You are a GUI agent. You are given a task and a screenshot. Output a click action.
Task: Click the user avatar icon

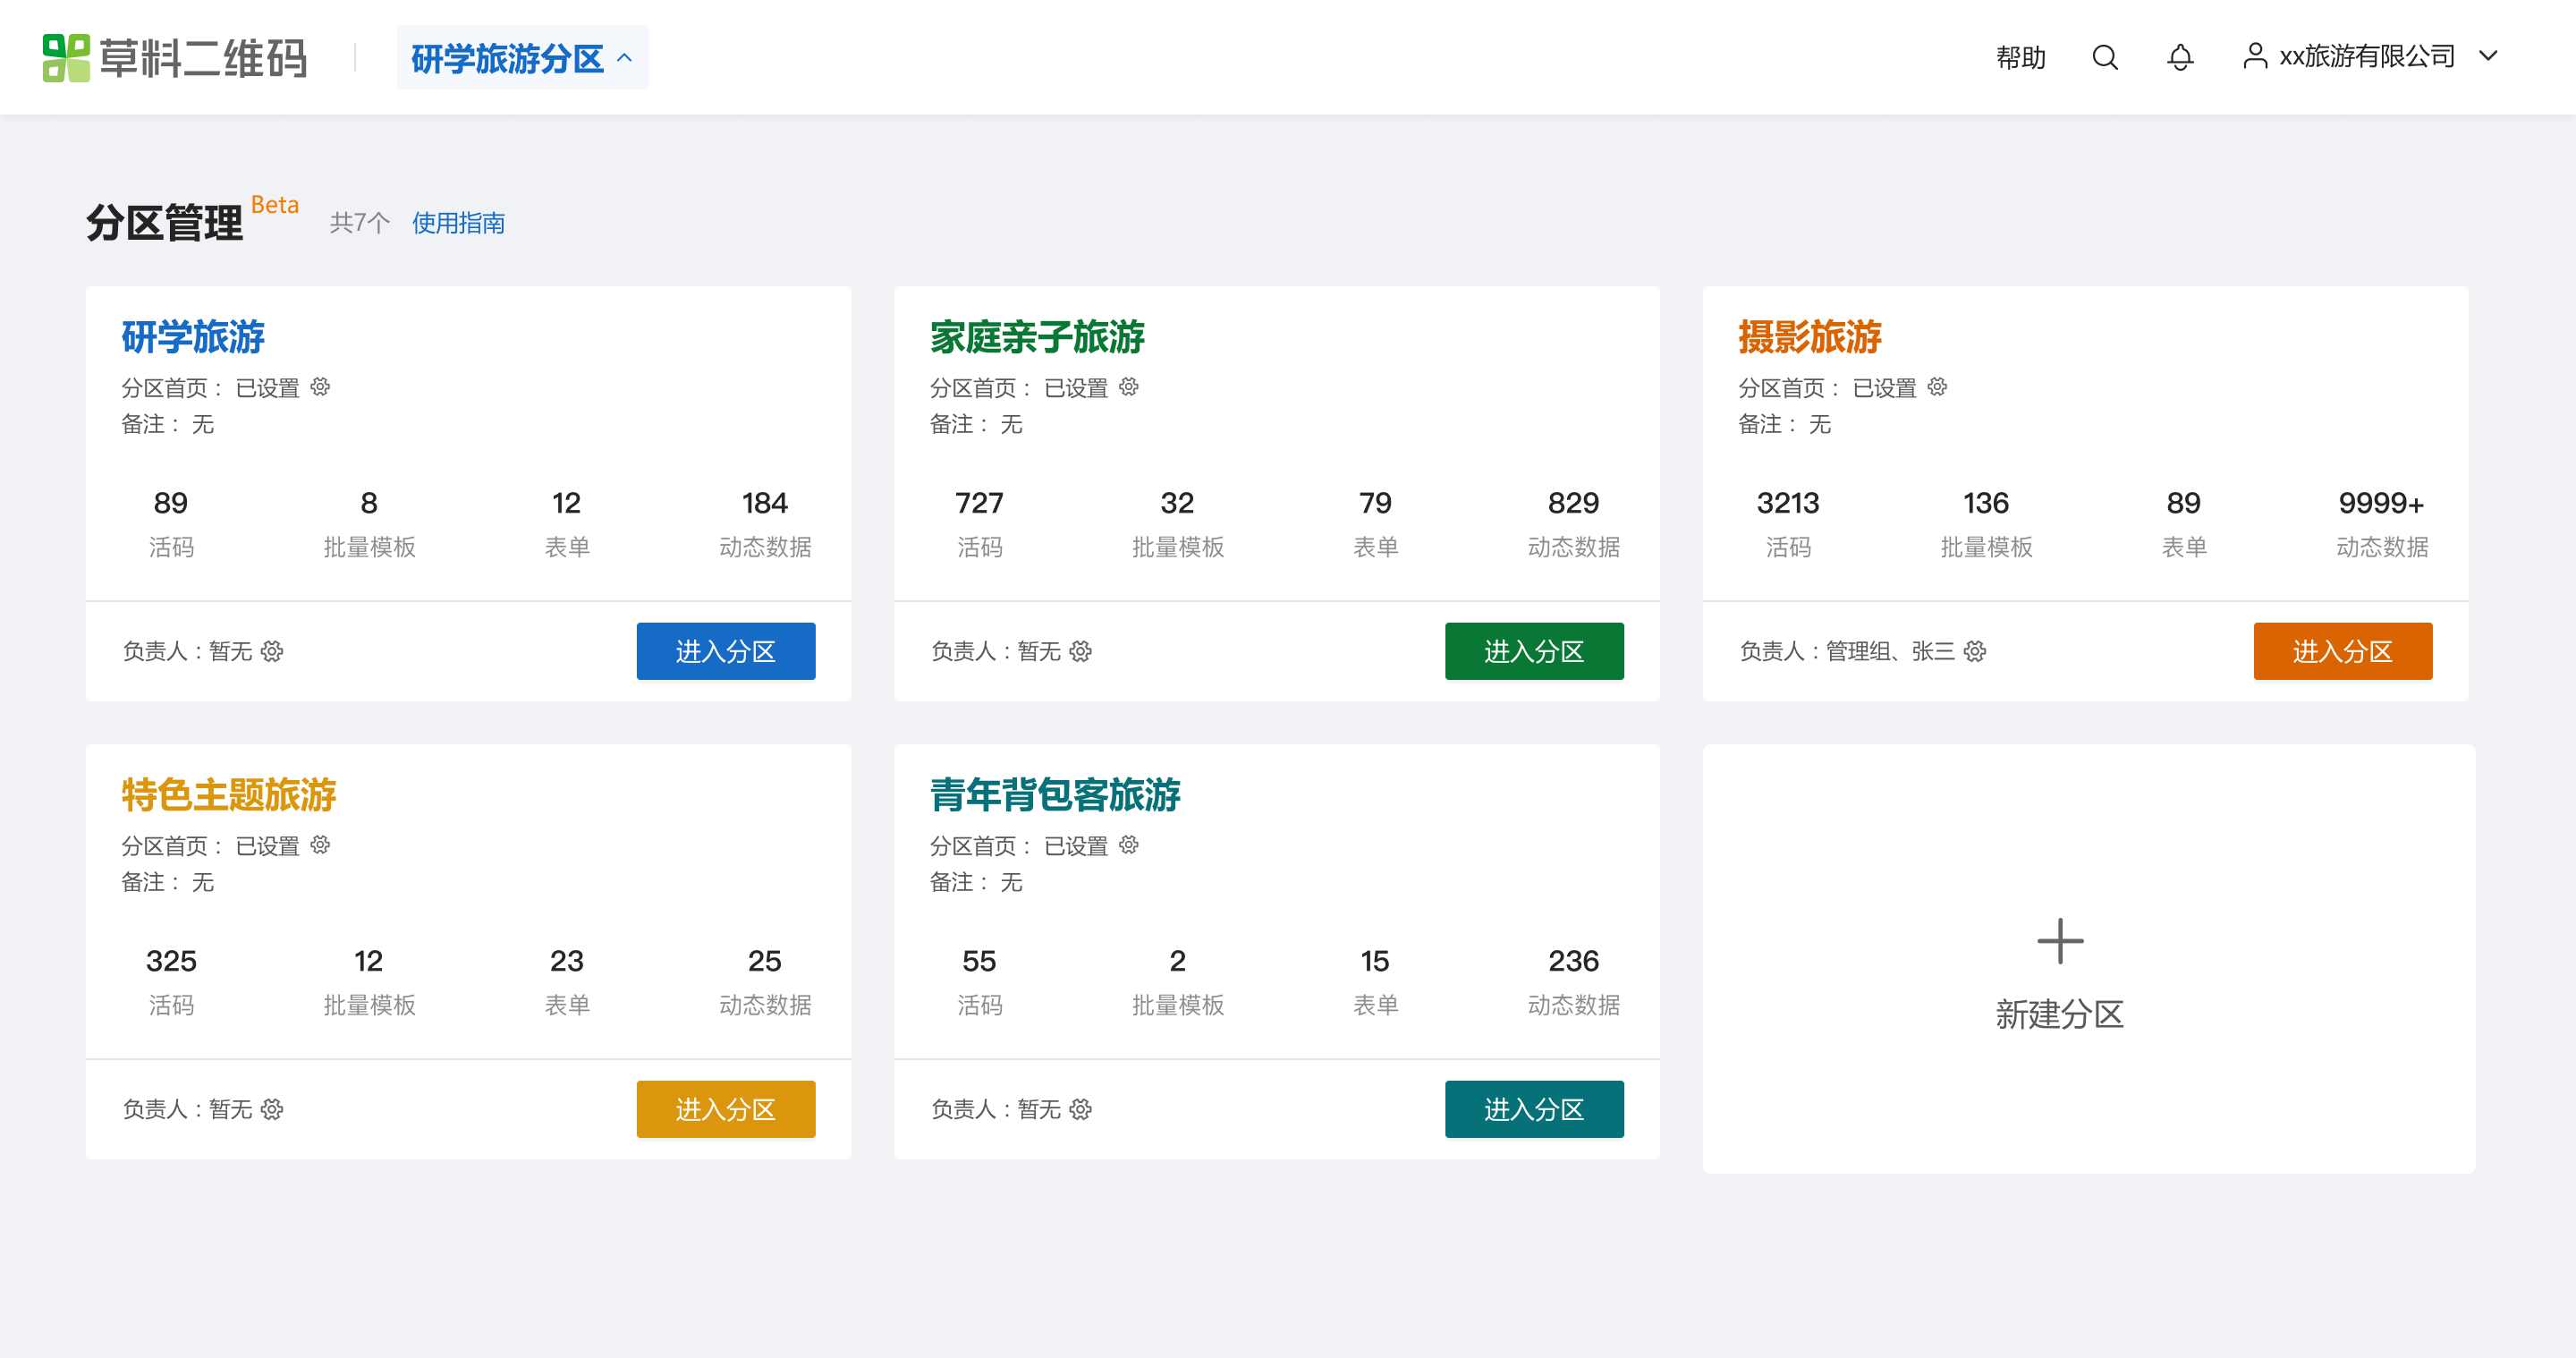click(x=2254, y=56)
